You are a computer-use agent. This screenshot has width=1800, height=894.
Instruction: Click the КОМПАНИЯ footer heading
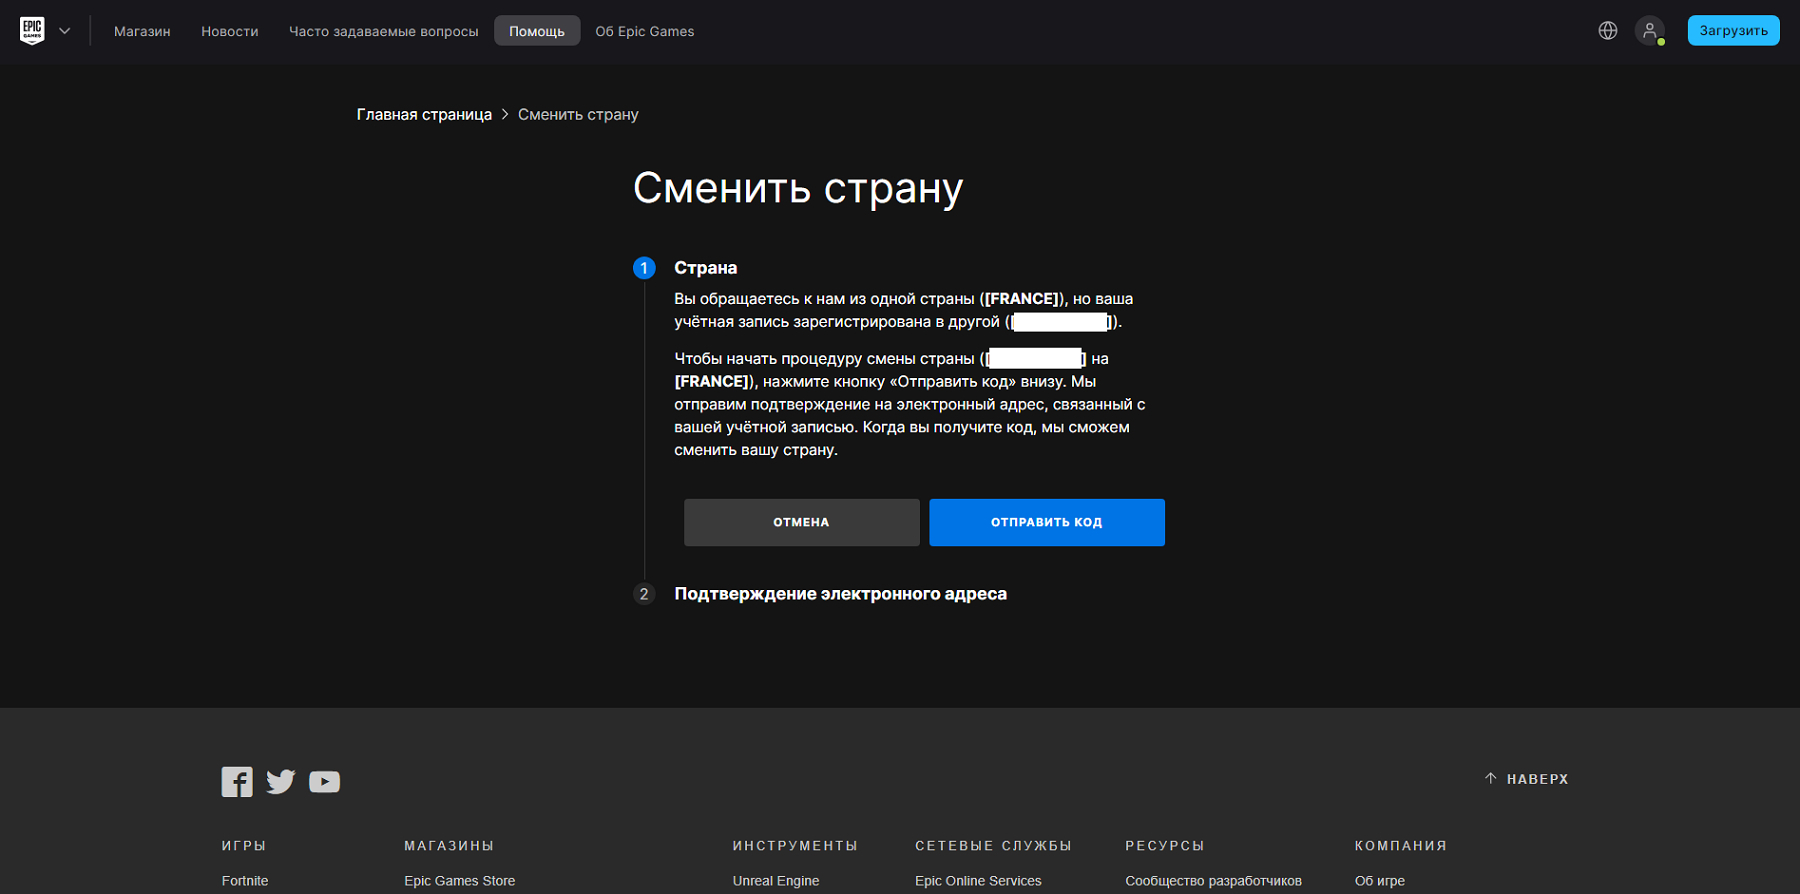1401,846
